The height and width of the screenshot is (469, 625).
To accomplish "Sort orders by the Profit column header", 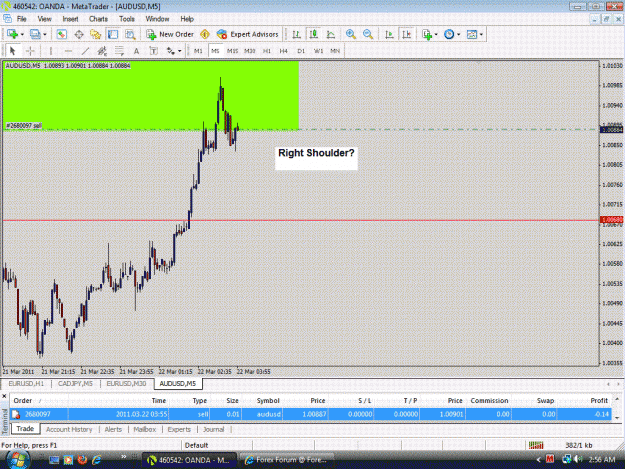I will point(599,400).
